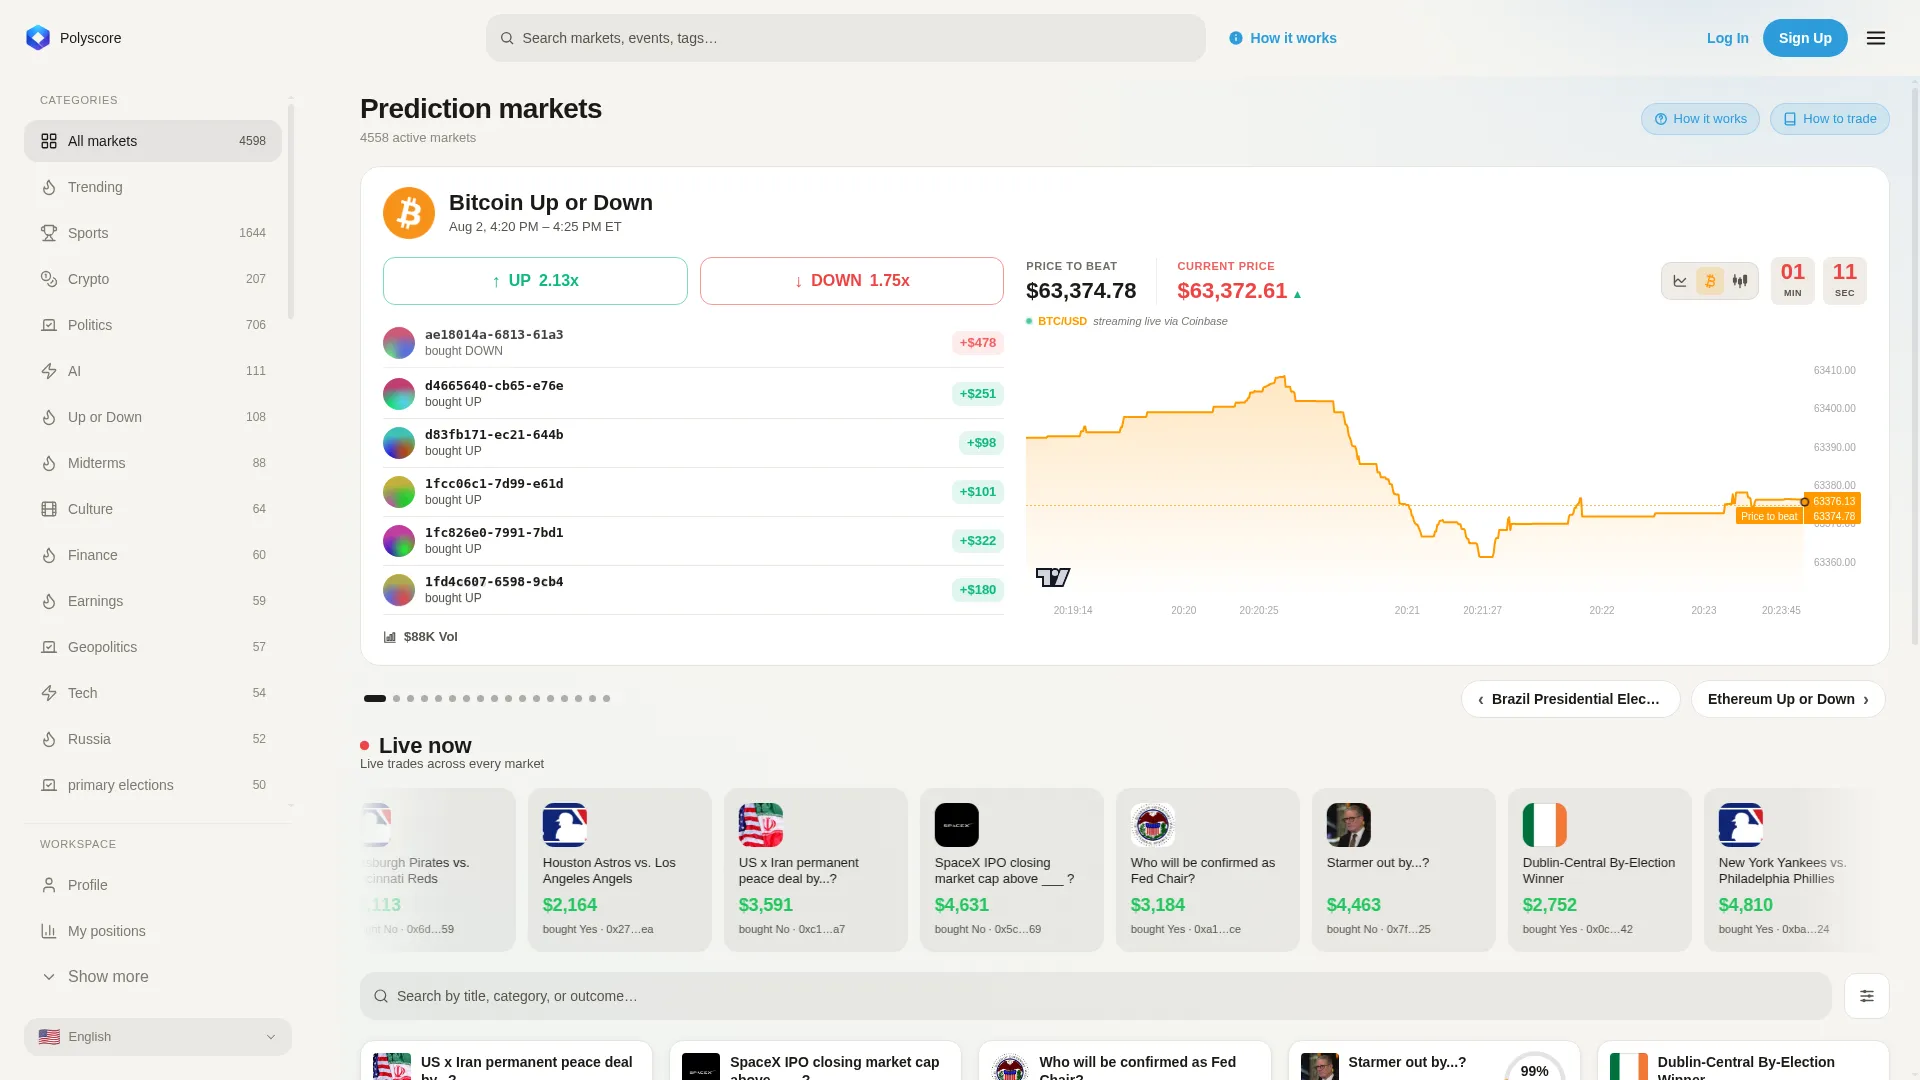This screenshot has width=1920, height=1080.
Task: Click the MLB logo on Houston Astros card
Action: [x=565, y=825]
